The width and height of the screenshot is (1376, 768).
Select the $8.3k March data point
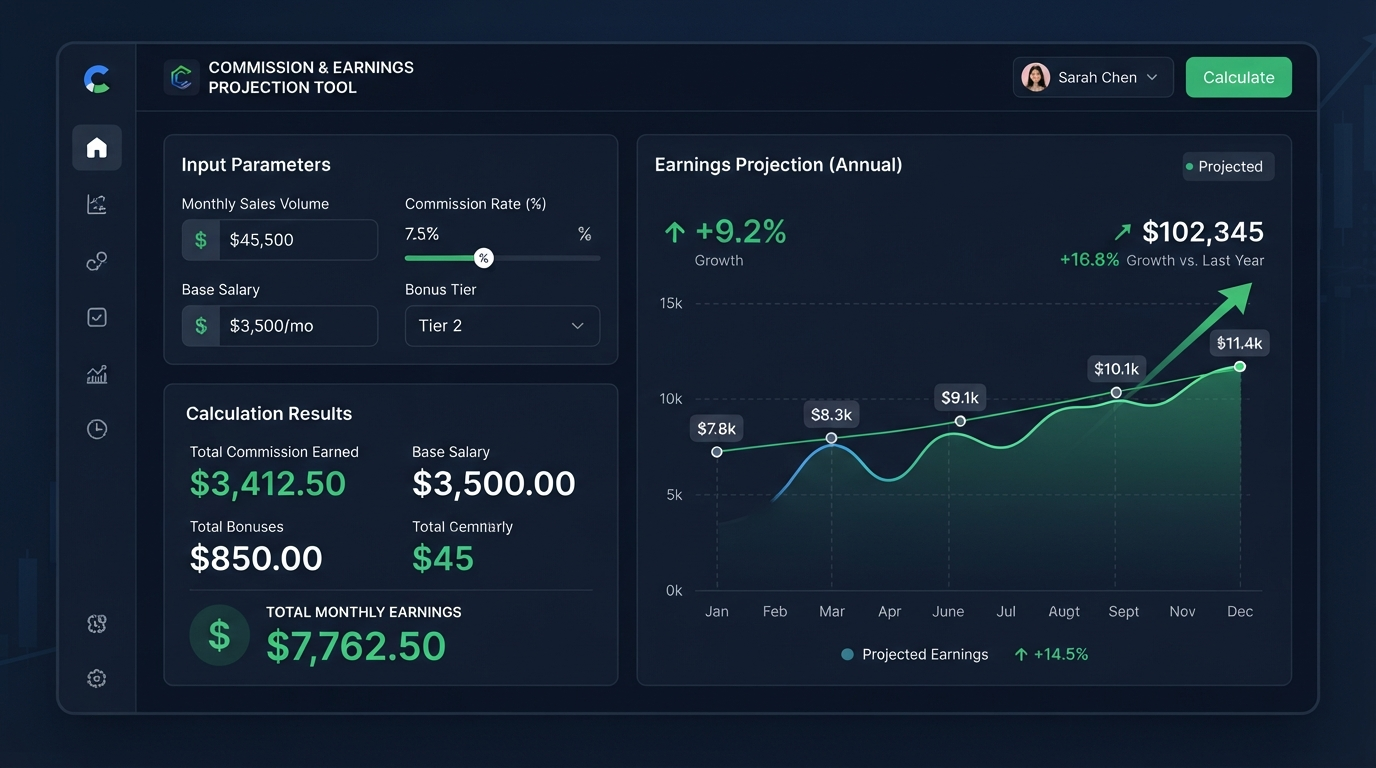click(831, 438)
